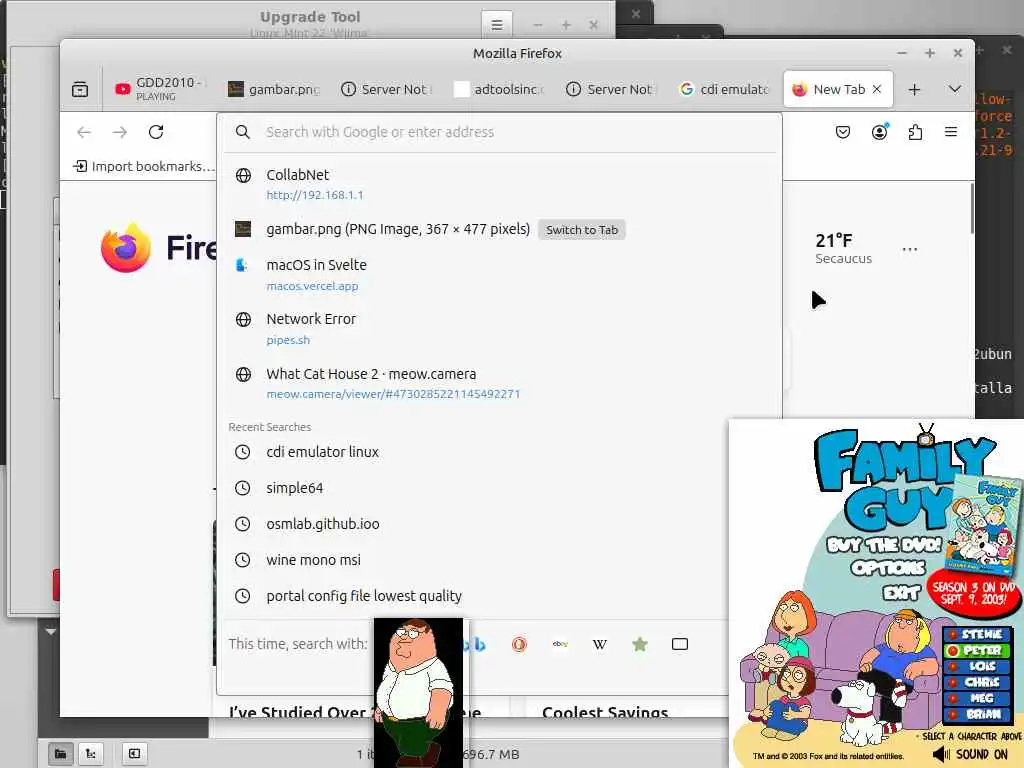
Task: Hide sidebar icon in file manager status bar
Action: coord(134,754)
